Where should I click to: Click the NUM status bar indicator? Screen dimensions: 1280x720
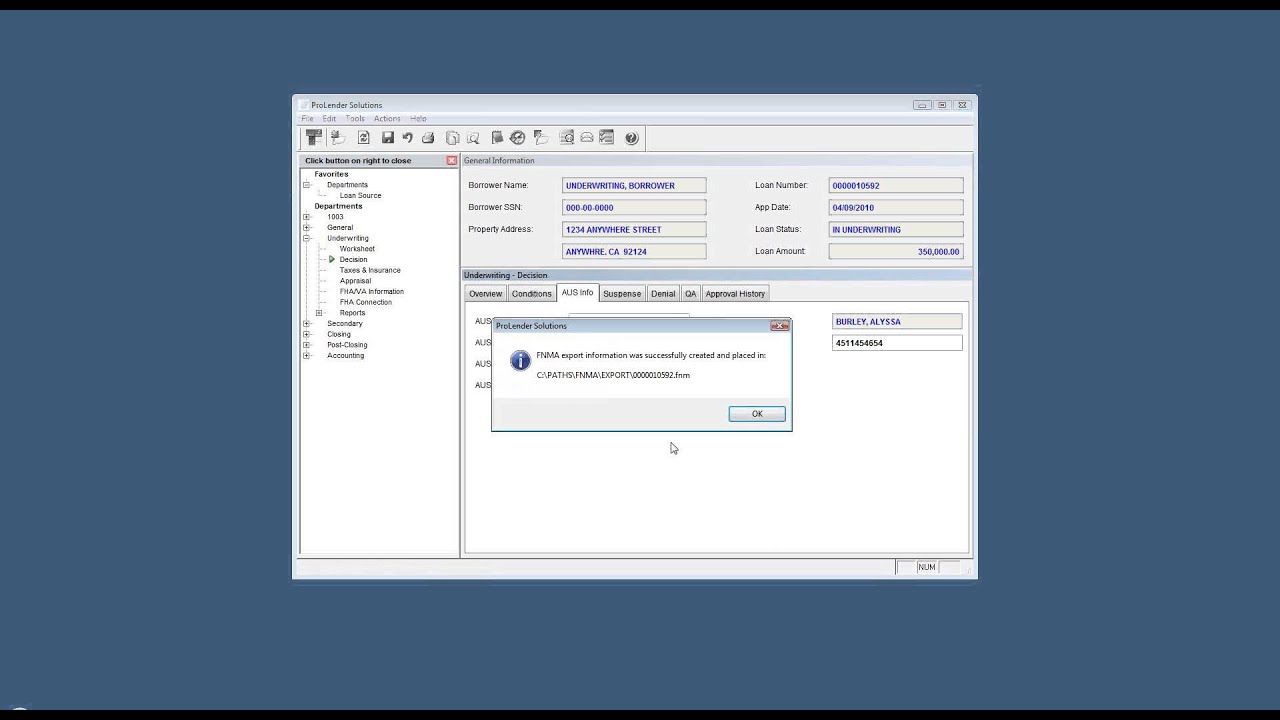click(x=927, y=567)
